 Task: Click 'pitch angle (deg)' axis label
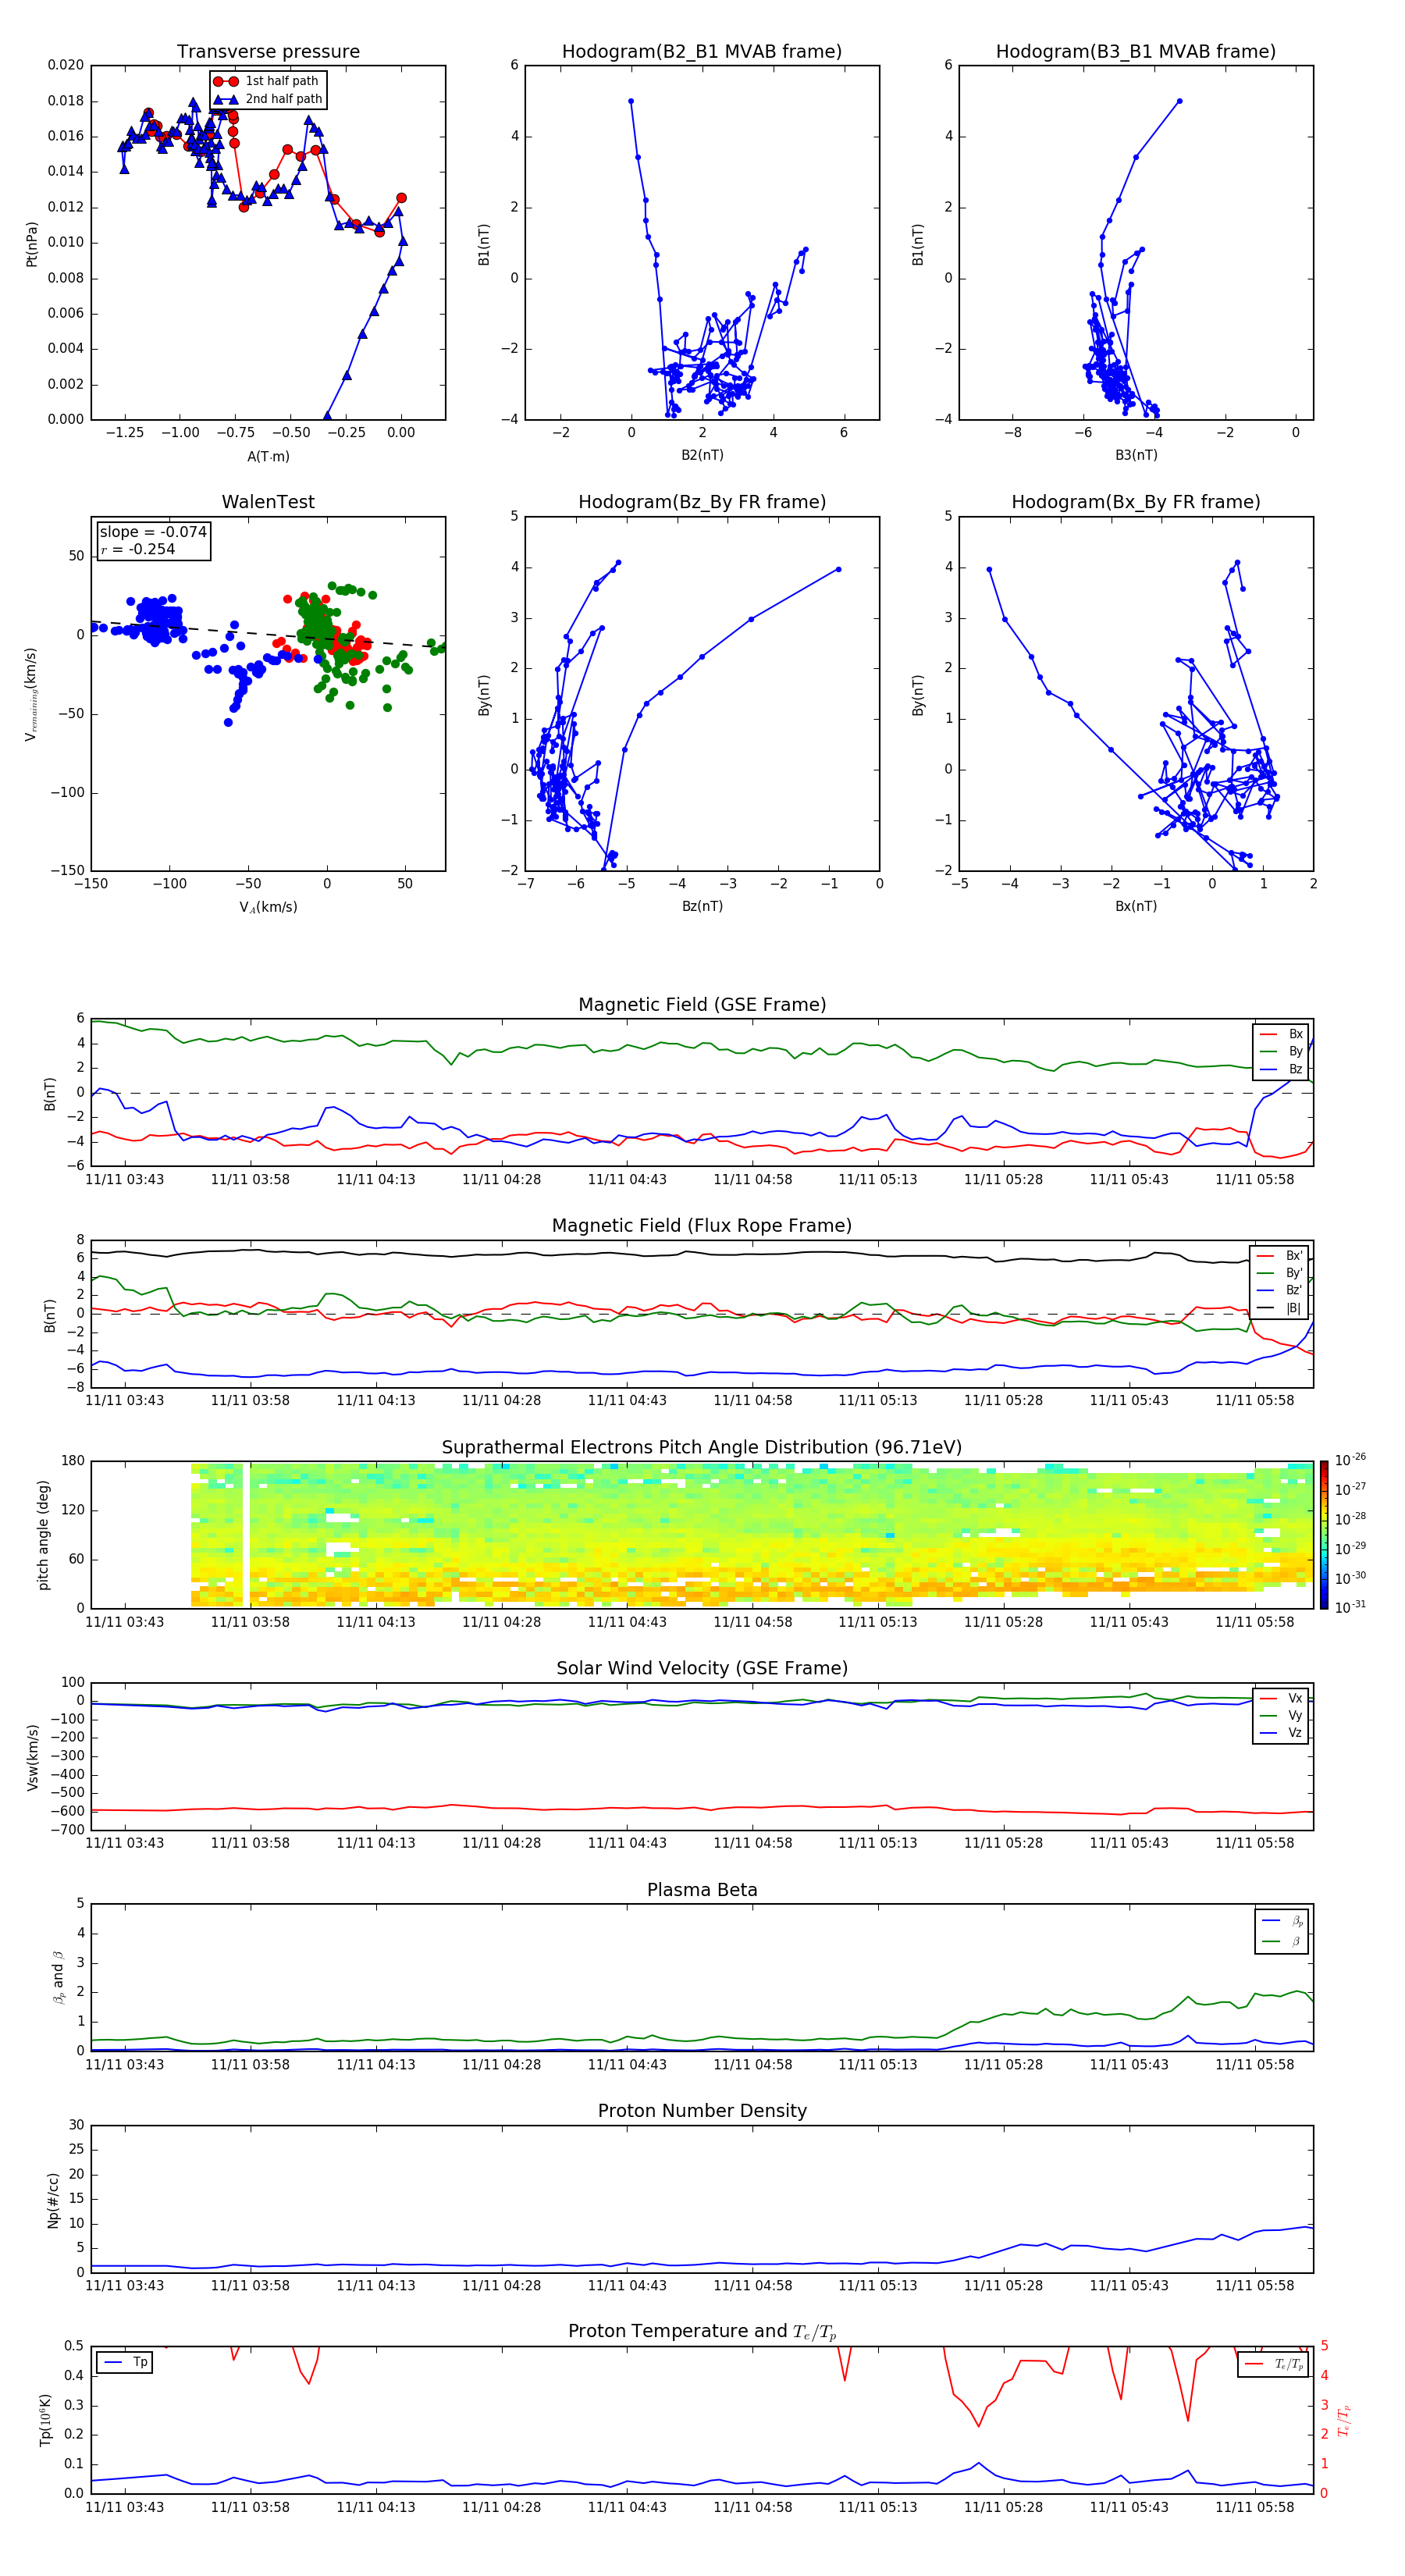pos(43,1535)
